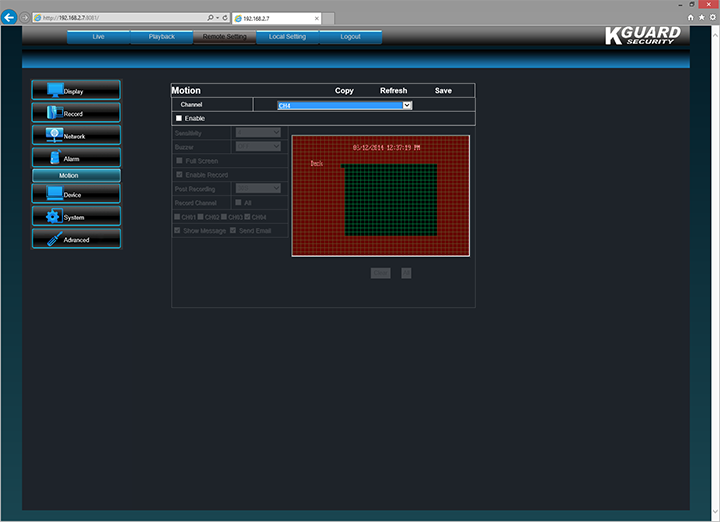Screen dimensions: 720x522
Task: Click the Alarm icon in sidebar
Action: point(54,157)
